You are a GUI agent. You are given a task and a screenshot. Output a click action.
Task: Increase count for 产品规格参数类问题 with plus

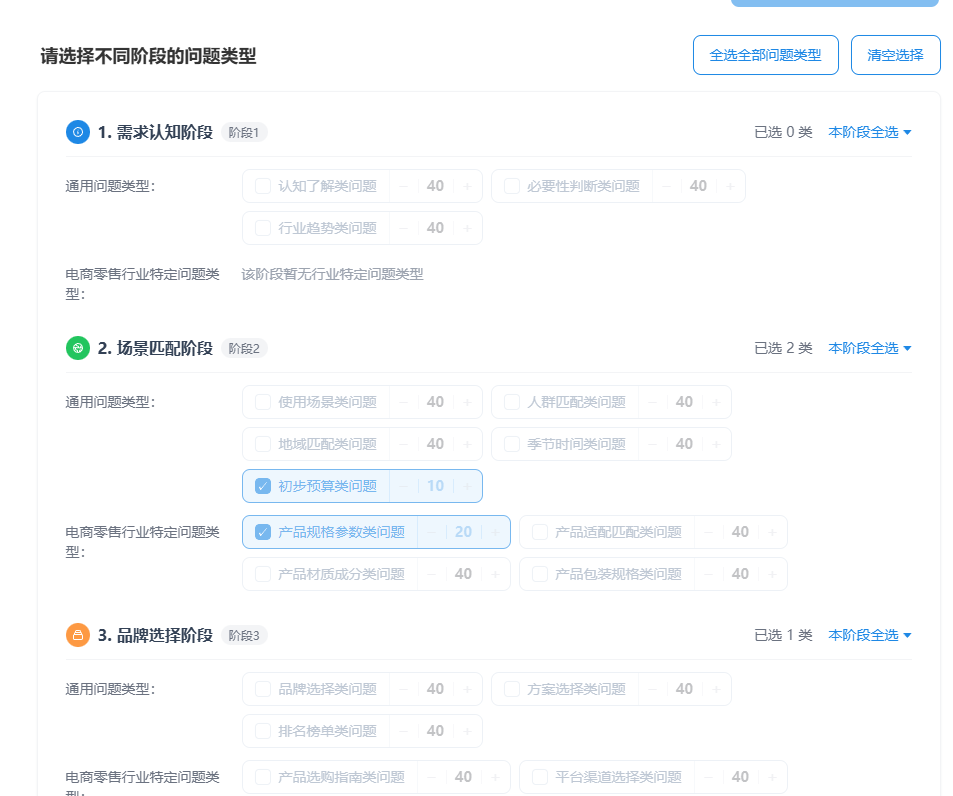pos(495,532)
